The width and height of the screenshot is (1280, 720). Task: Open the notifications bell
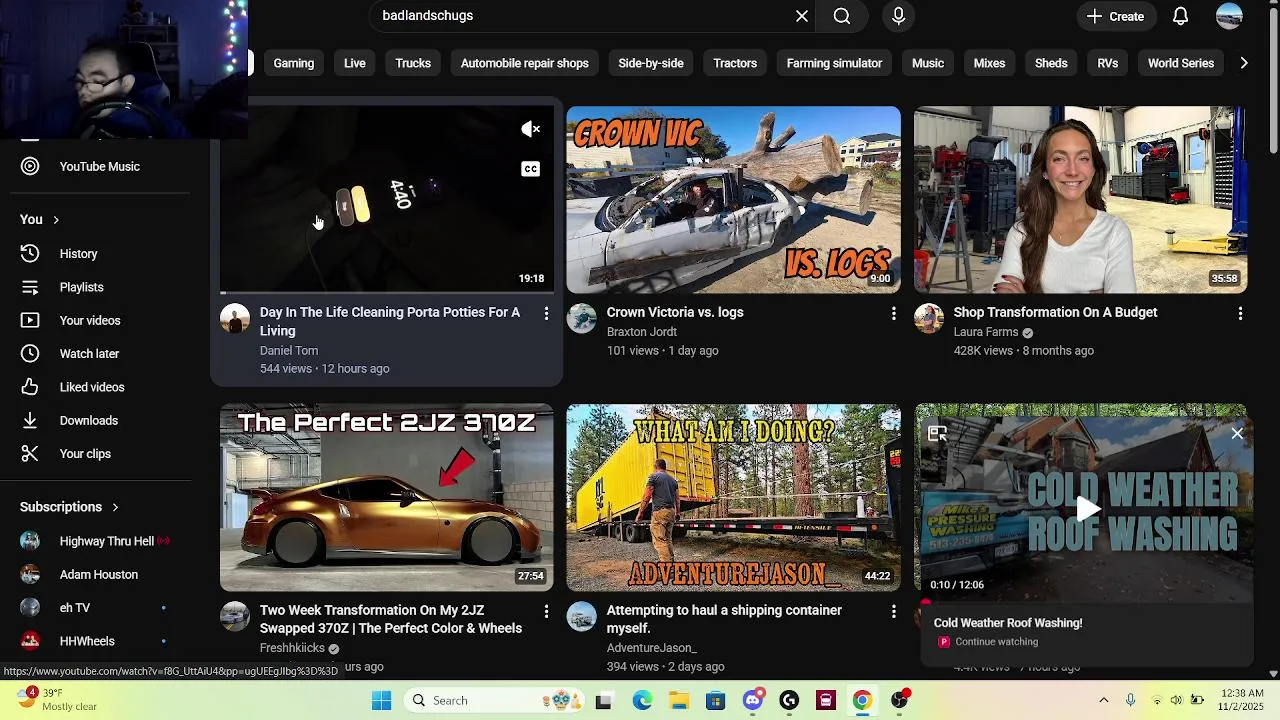click(1181, 16)
